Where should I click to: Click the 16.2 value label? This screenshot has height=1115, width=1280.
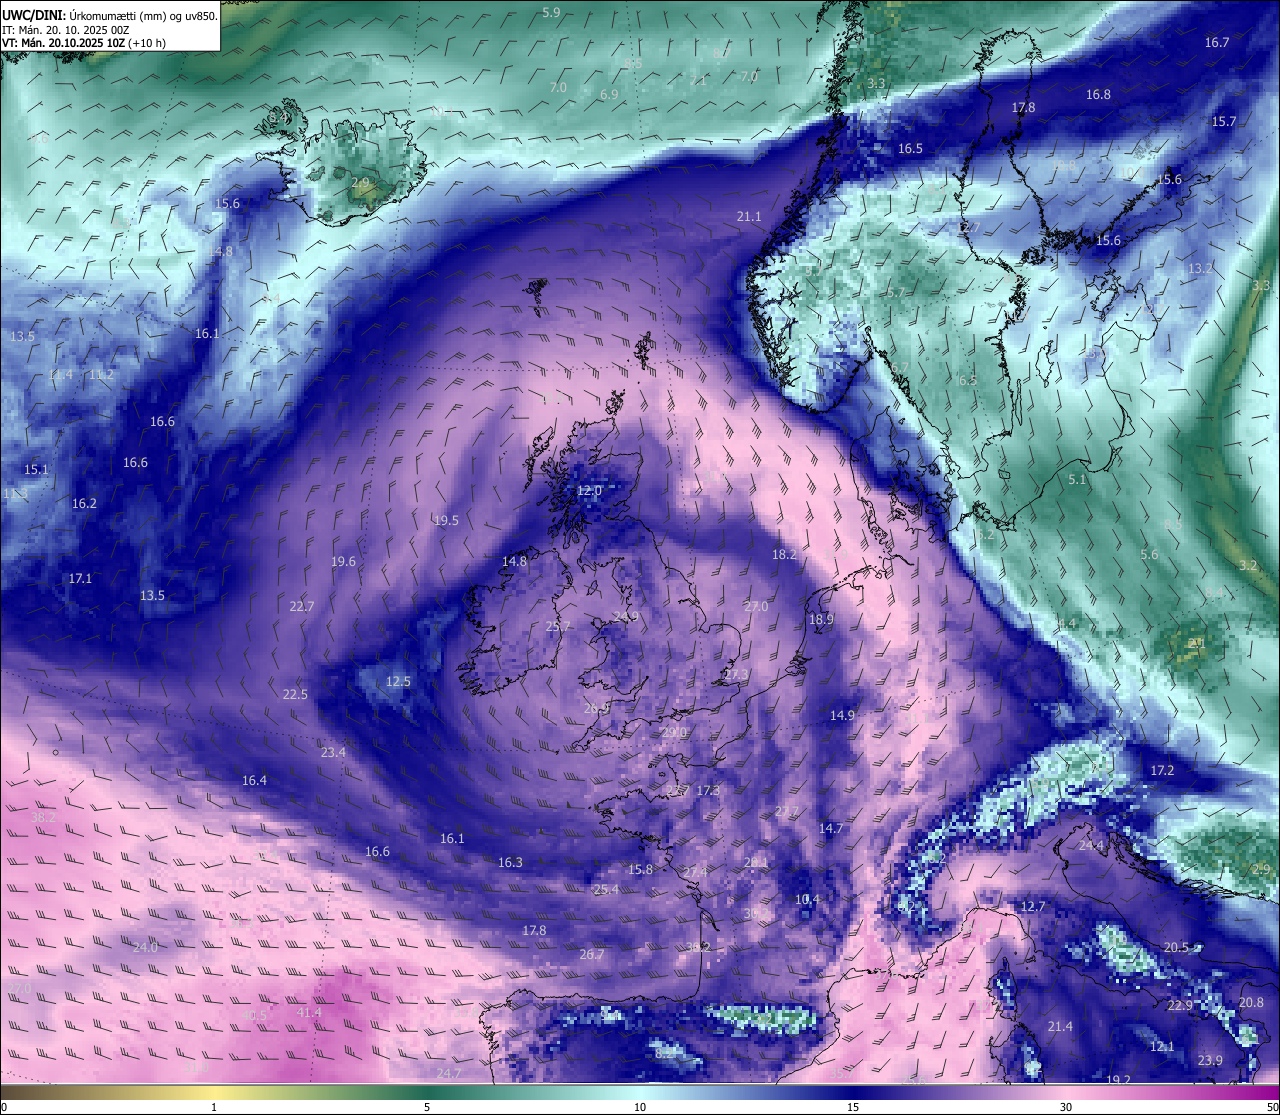84,503
